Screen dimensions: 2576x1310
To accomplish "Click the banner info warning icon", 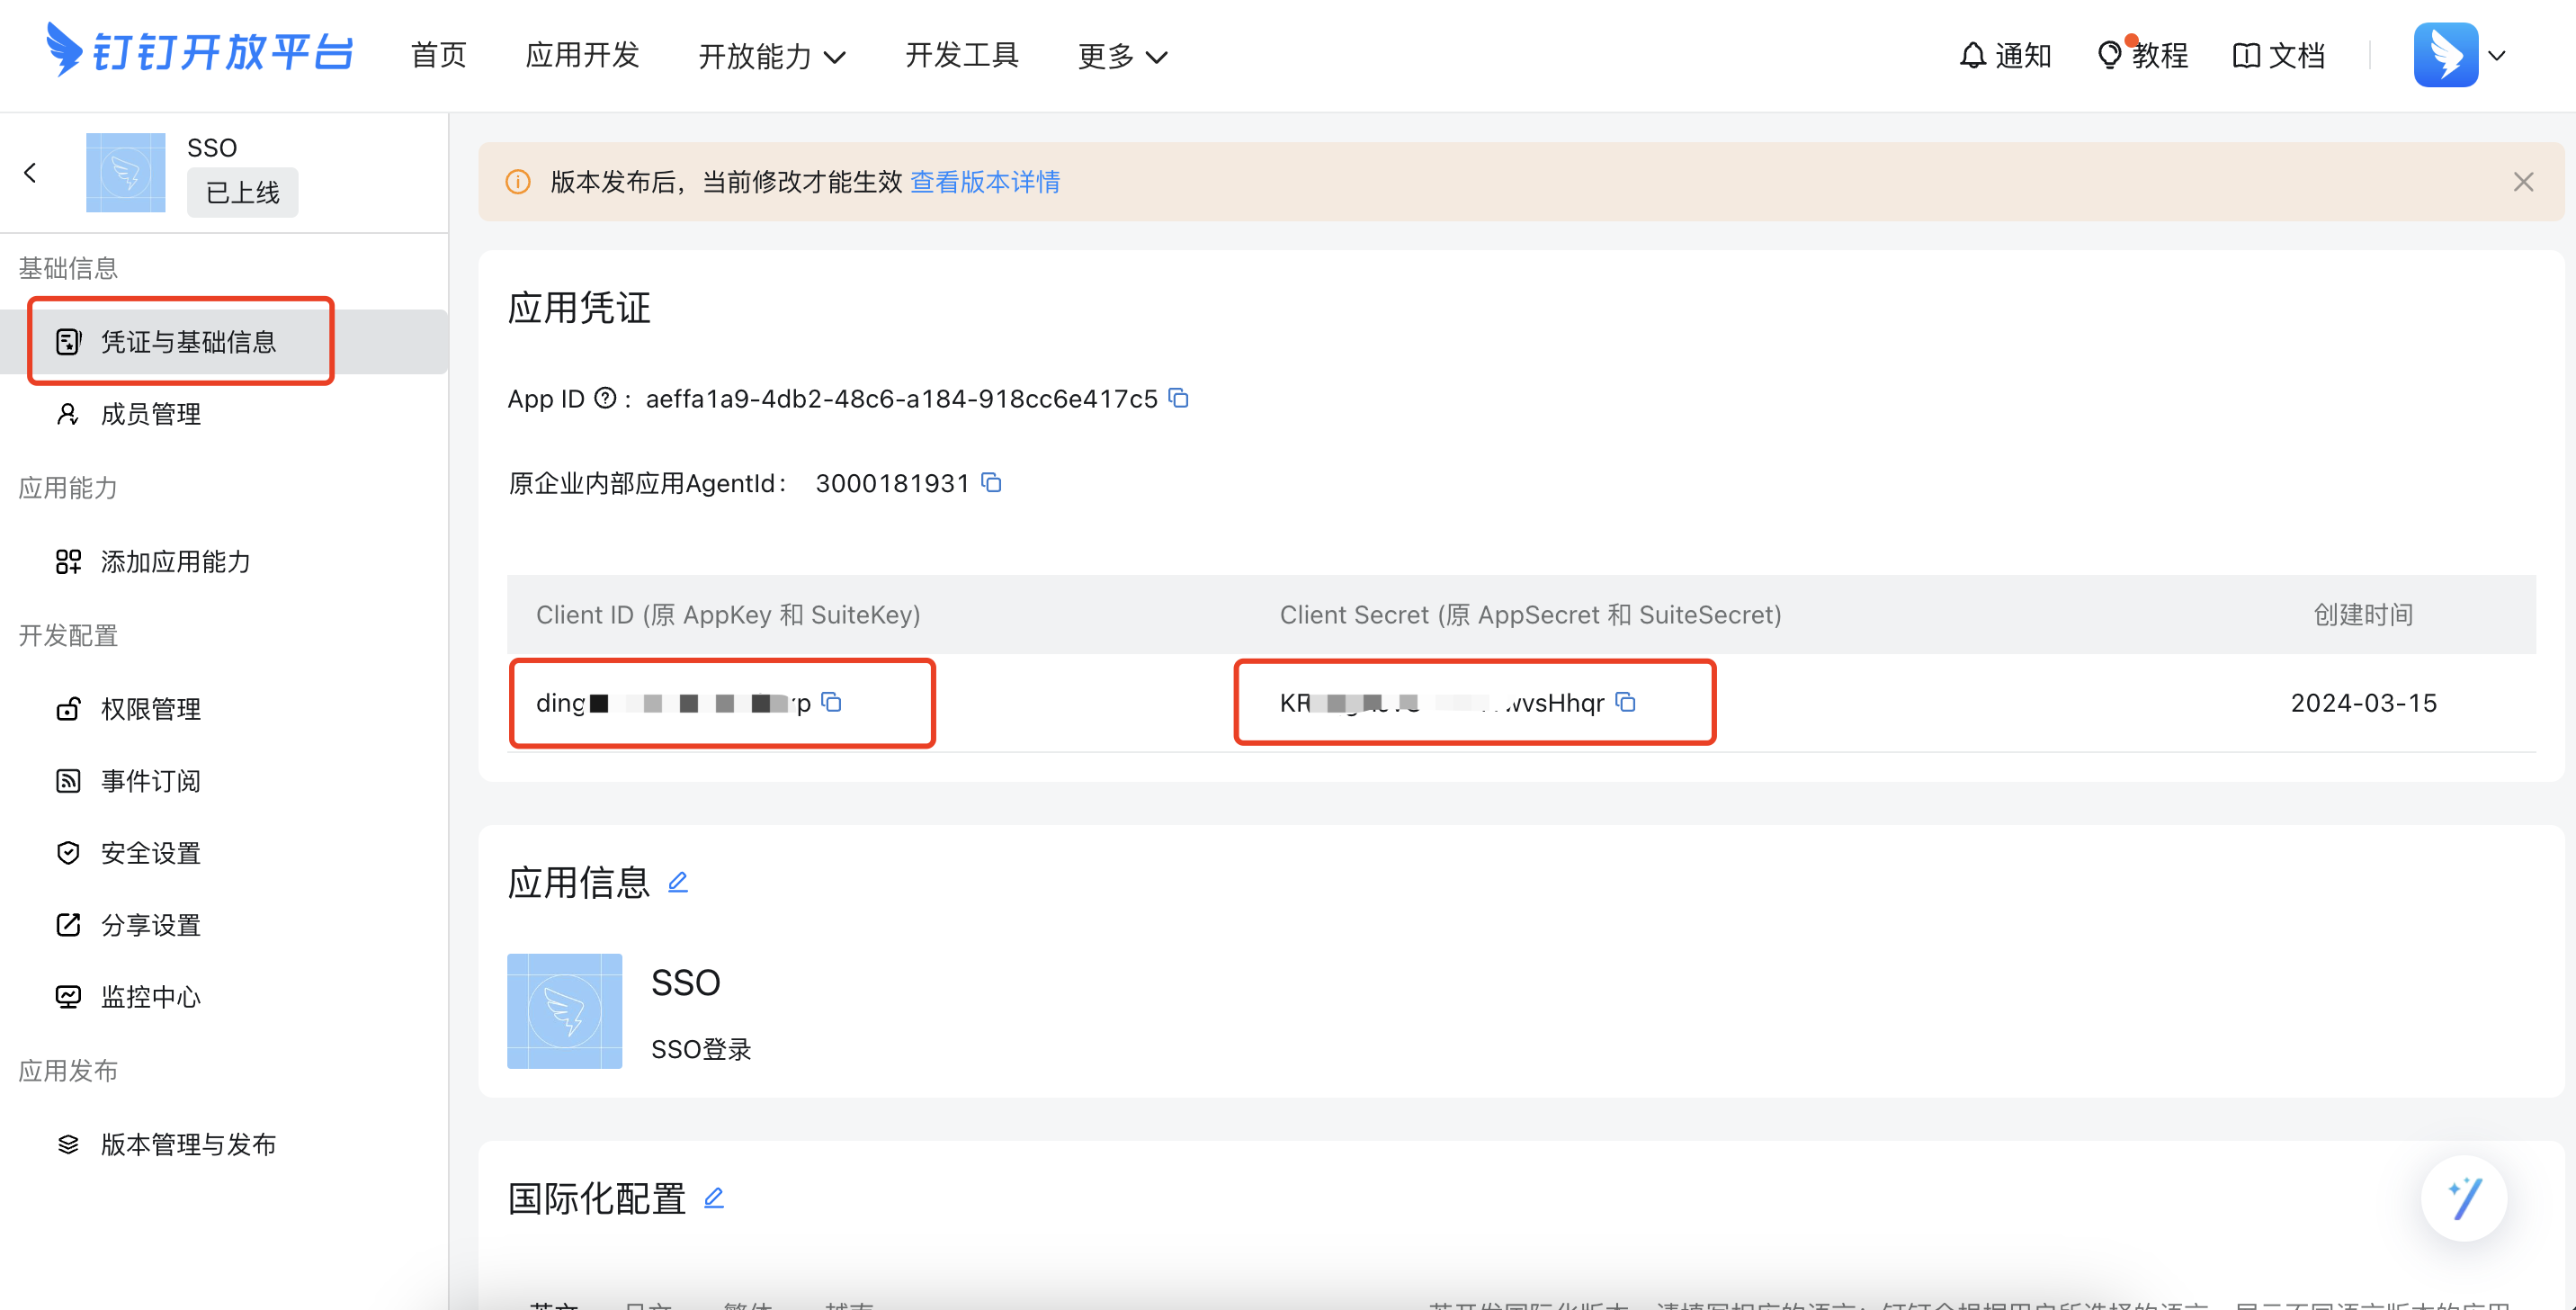I will [518, 182].
